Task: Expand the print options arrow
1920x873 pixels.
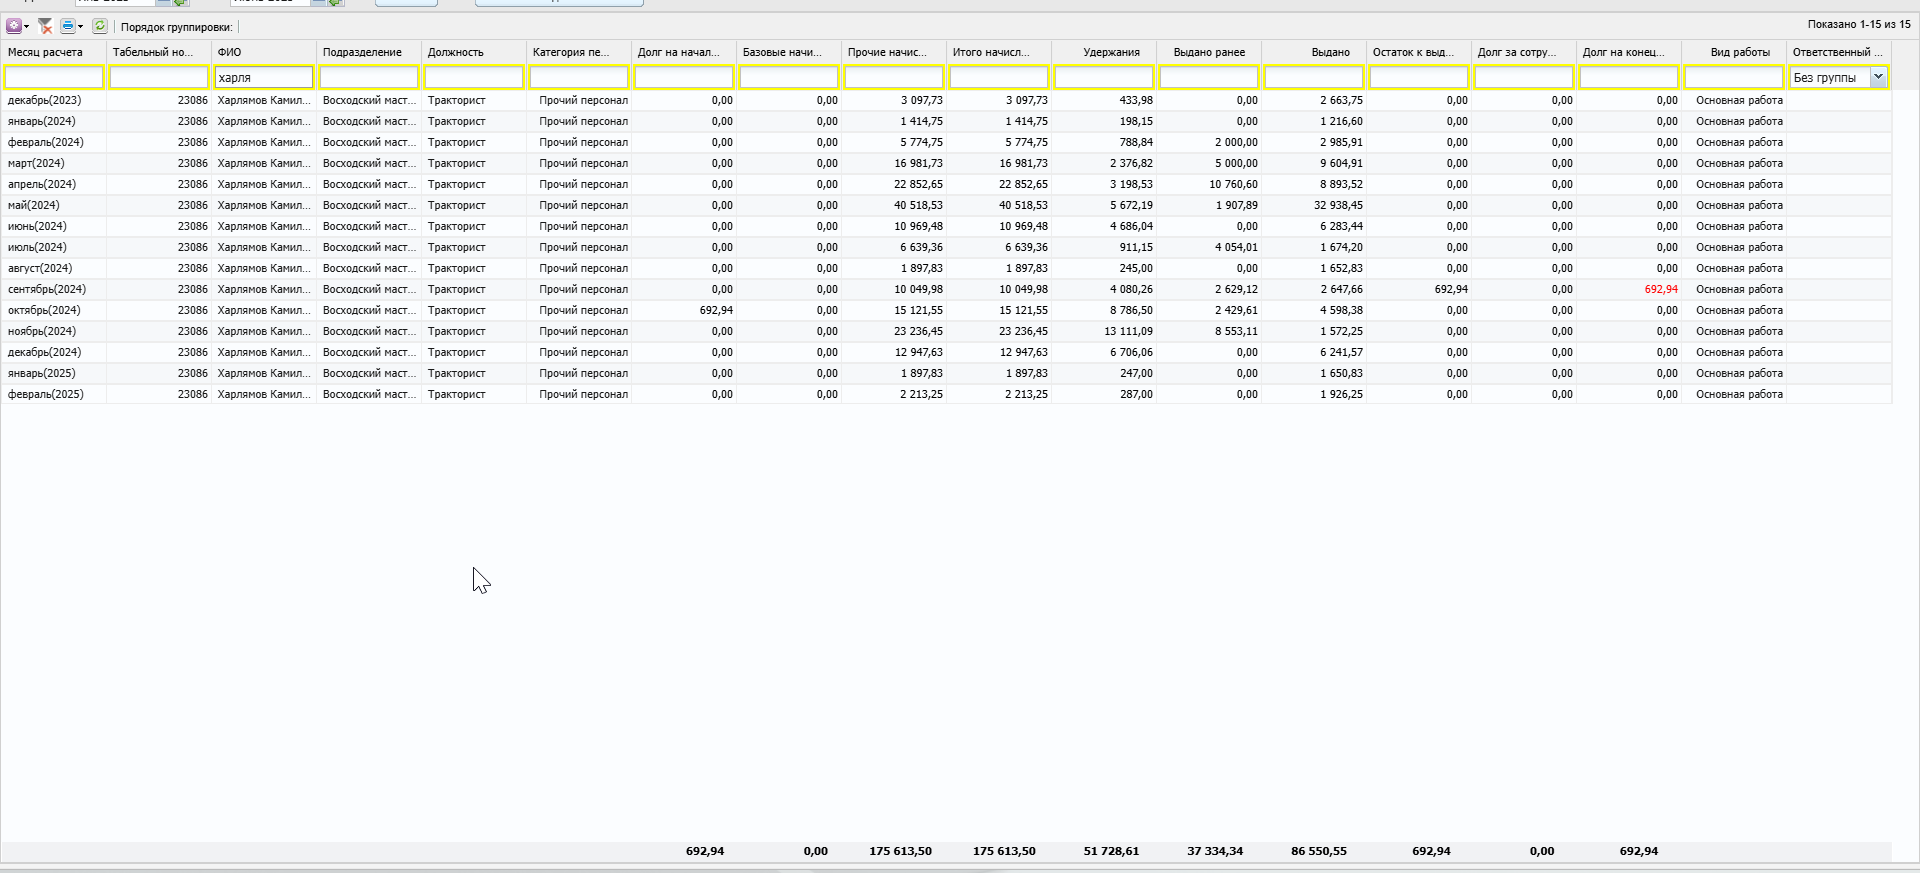Action: (x=81, y=26)
